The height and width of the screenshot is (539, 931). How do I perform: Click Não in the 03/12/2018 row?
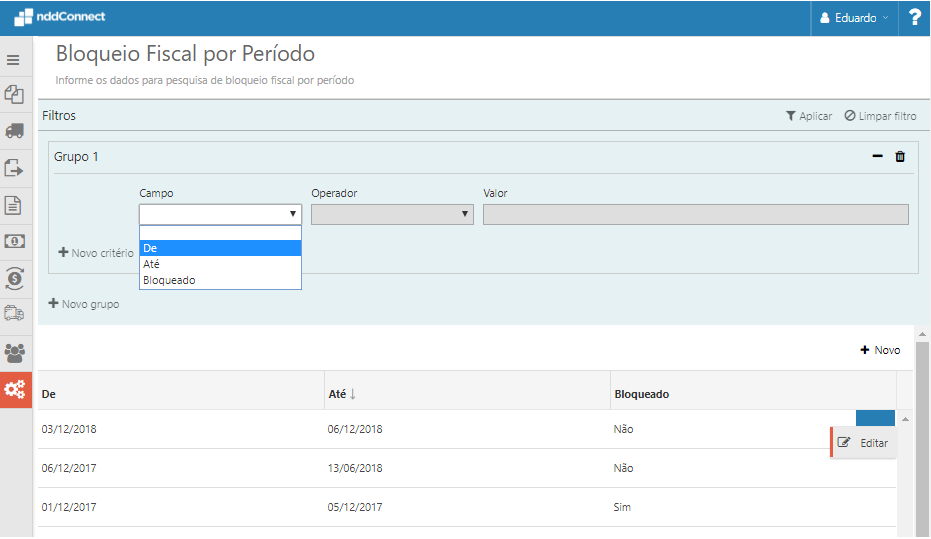[x=623, y=429]
